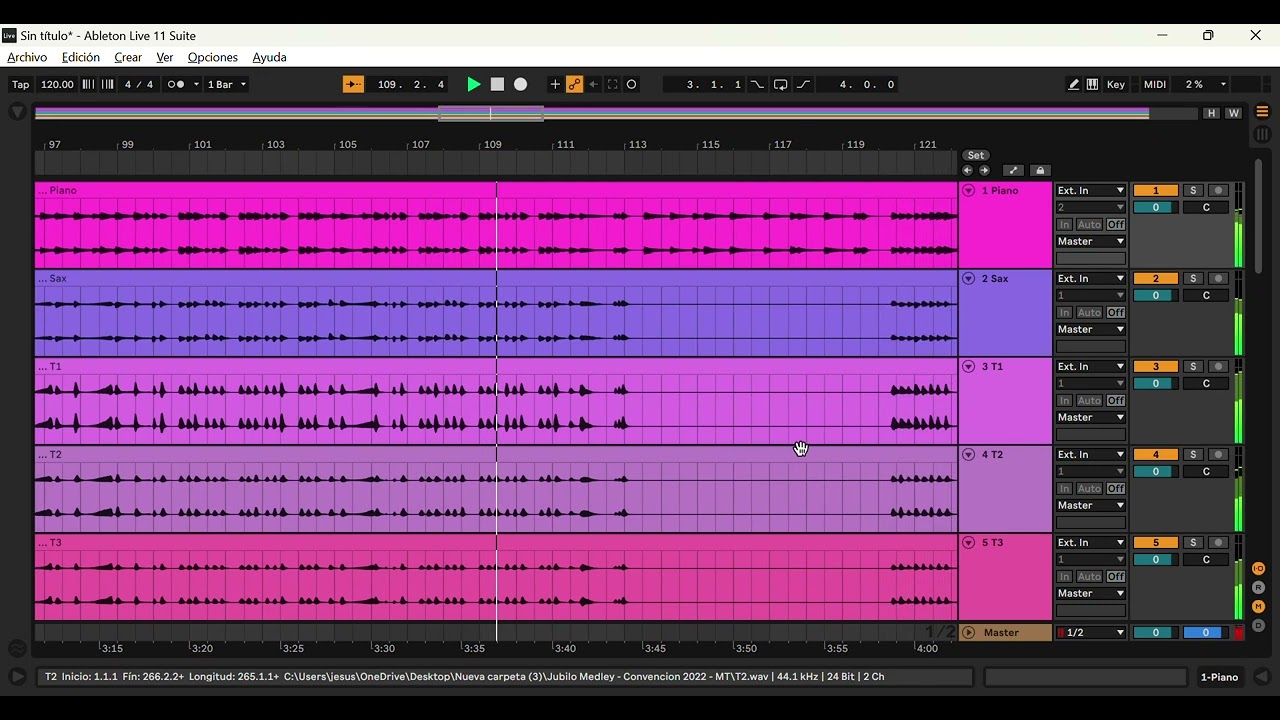This screenshot has width=1280, height=720.
Task: Toggle Returns R section button
Action: click(1259, 587)
